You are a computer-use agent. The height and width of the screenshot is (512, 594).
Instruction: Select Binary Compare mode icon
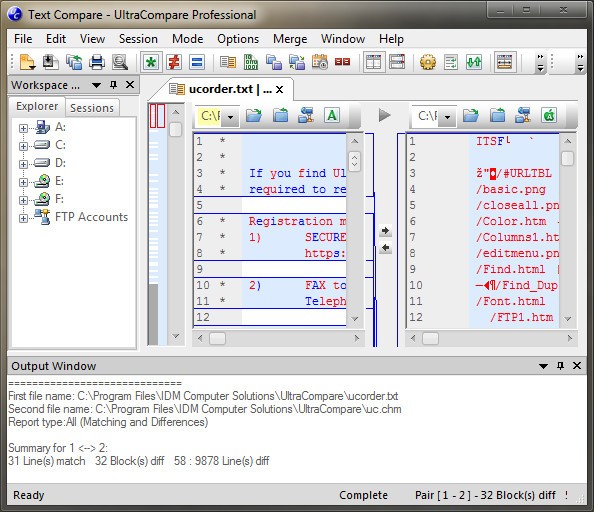[x=251, y=62]
